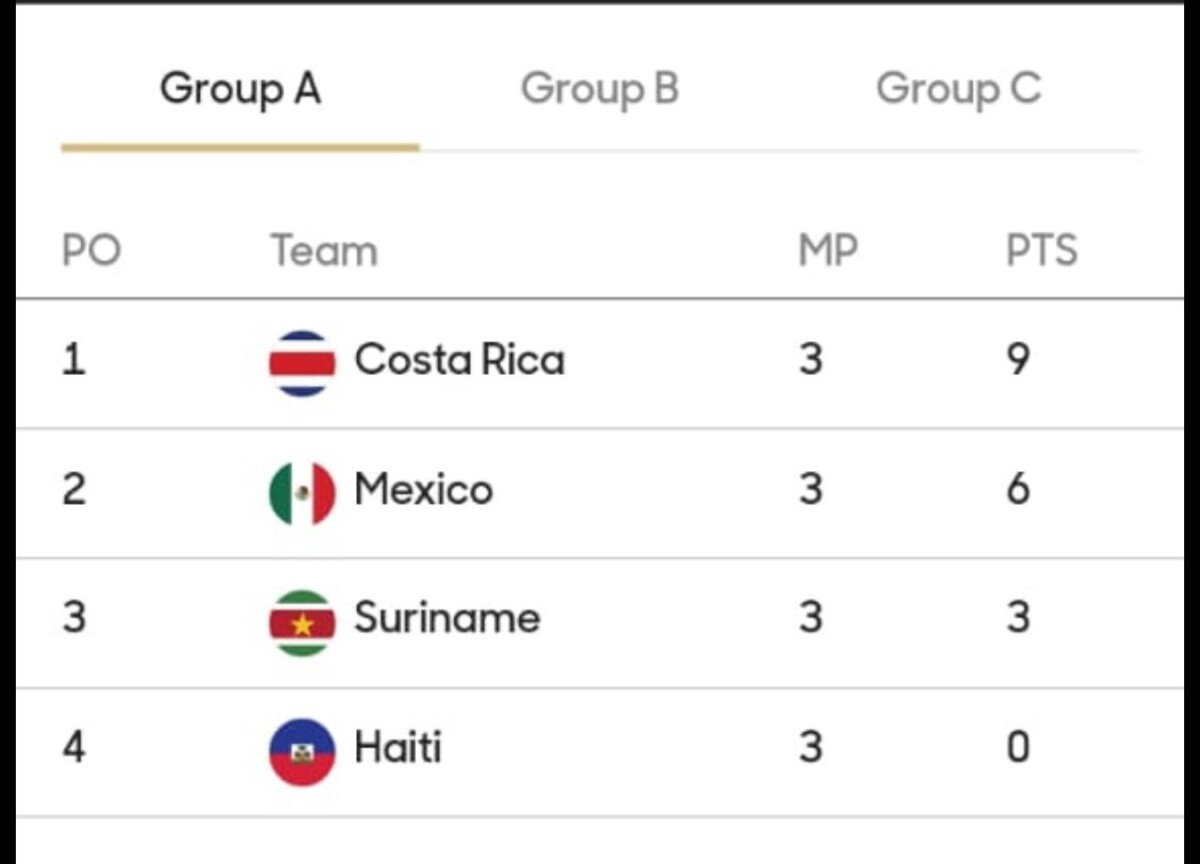
Task: Click Suriname's matches played value
Action: [x=811, y=618]
